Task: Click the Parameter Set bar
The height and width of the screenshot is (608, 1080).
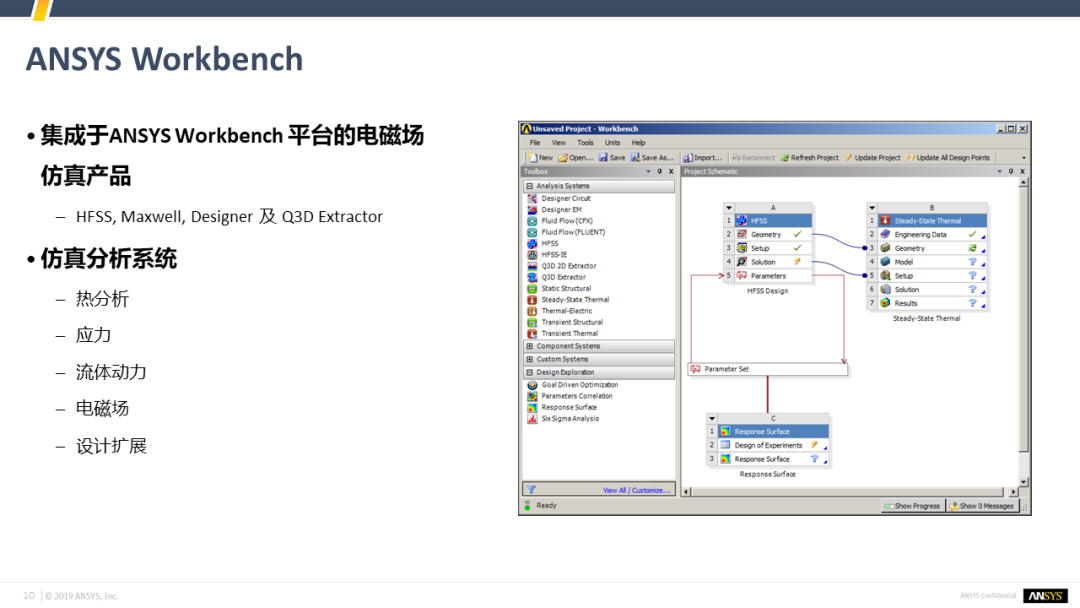Action: click(768, 369)
